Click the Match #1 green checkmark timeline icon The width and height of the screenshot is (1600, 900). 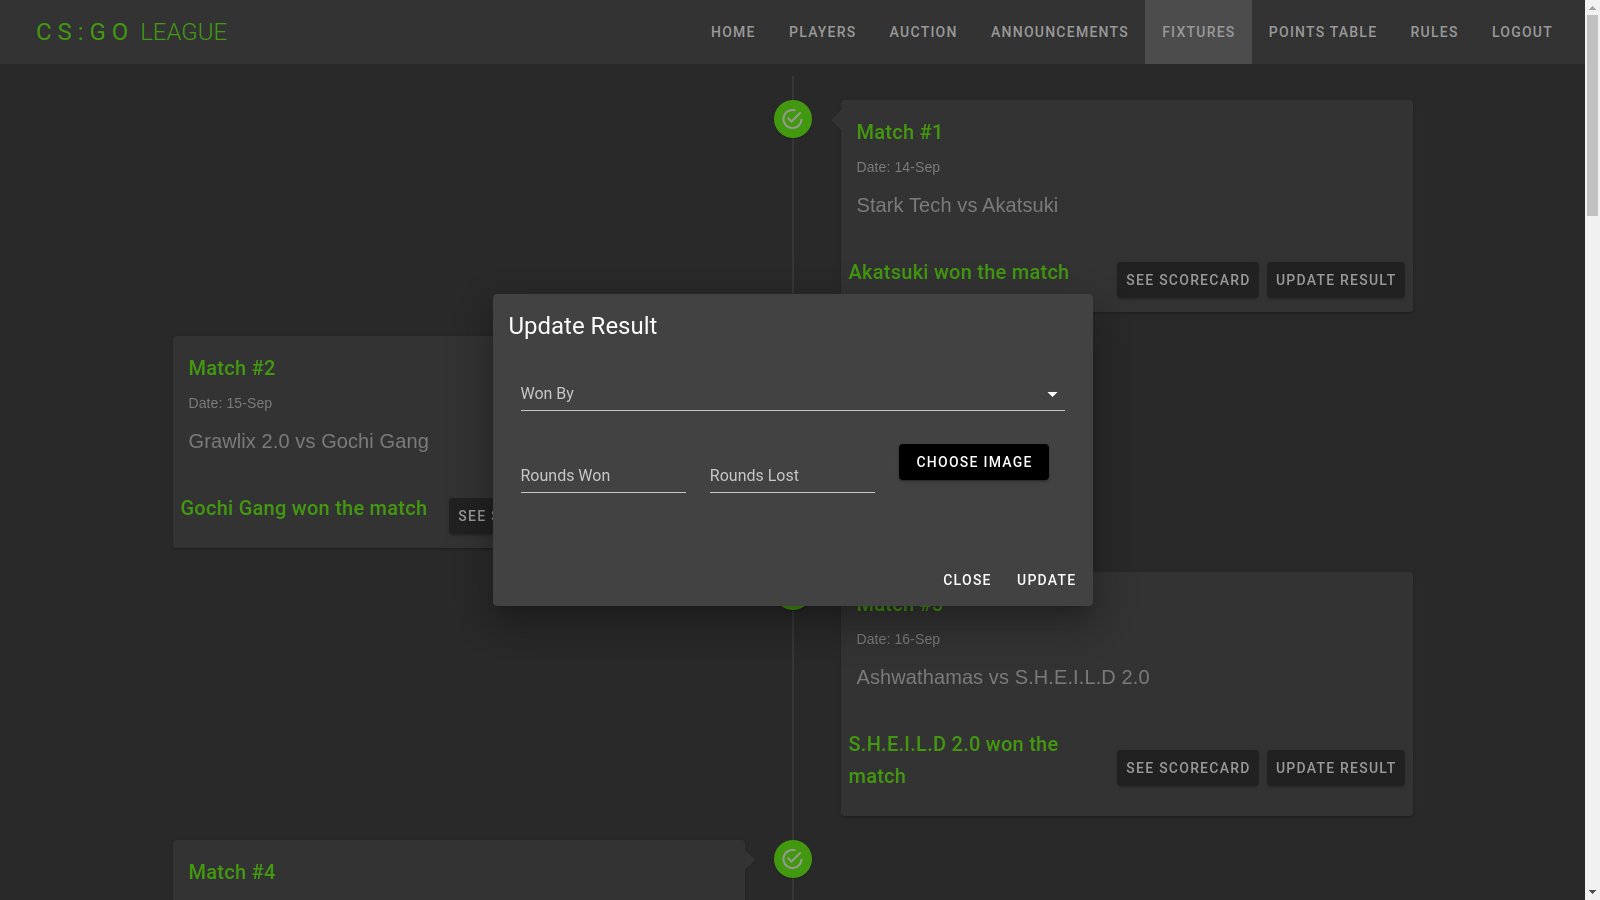coord(793,119)
